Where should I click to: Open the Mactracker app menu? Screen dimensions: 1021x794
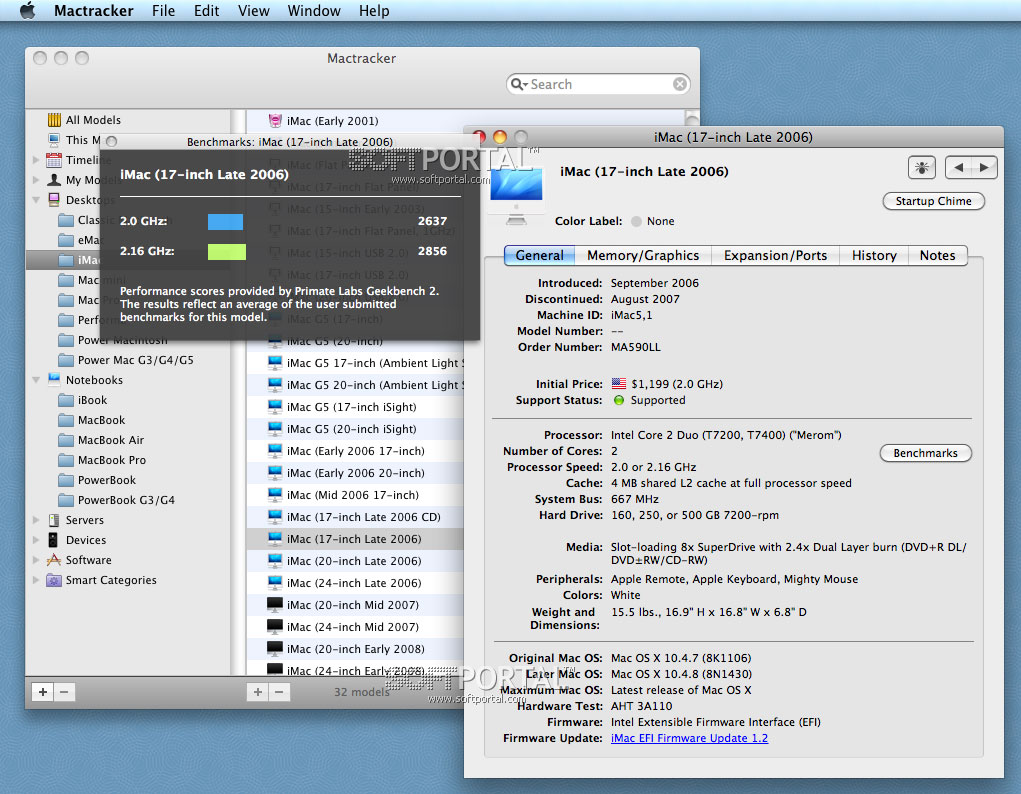93,11
